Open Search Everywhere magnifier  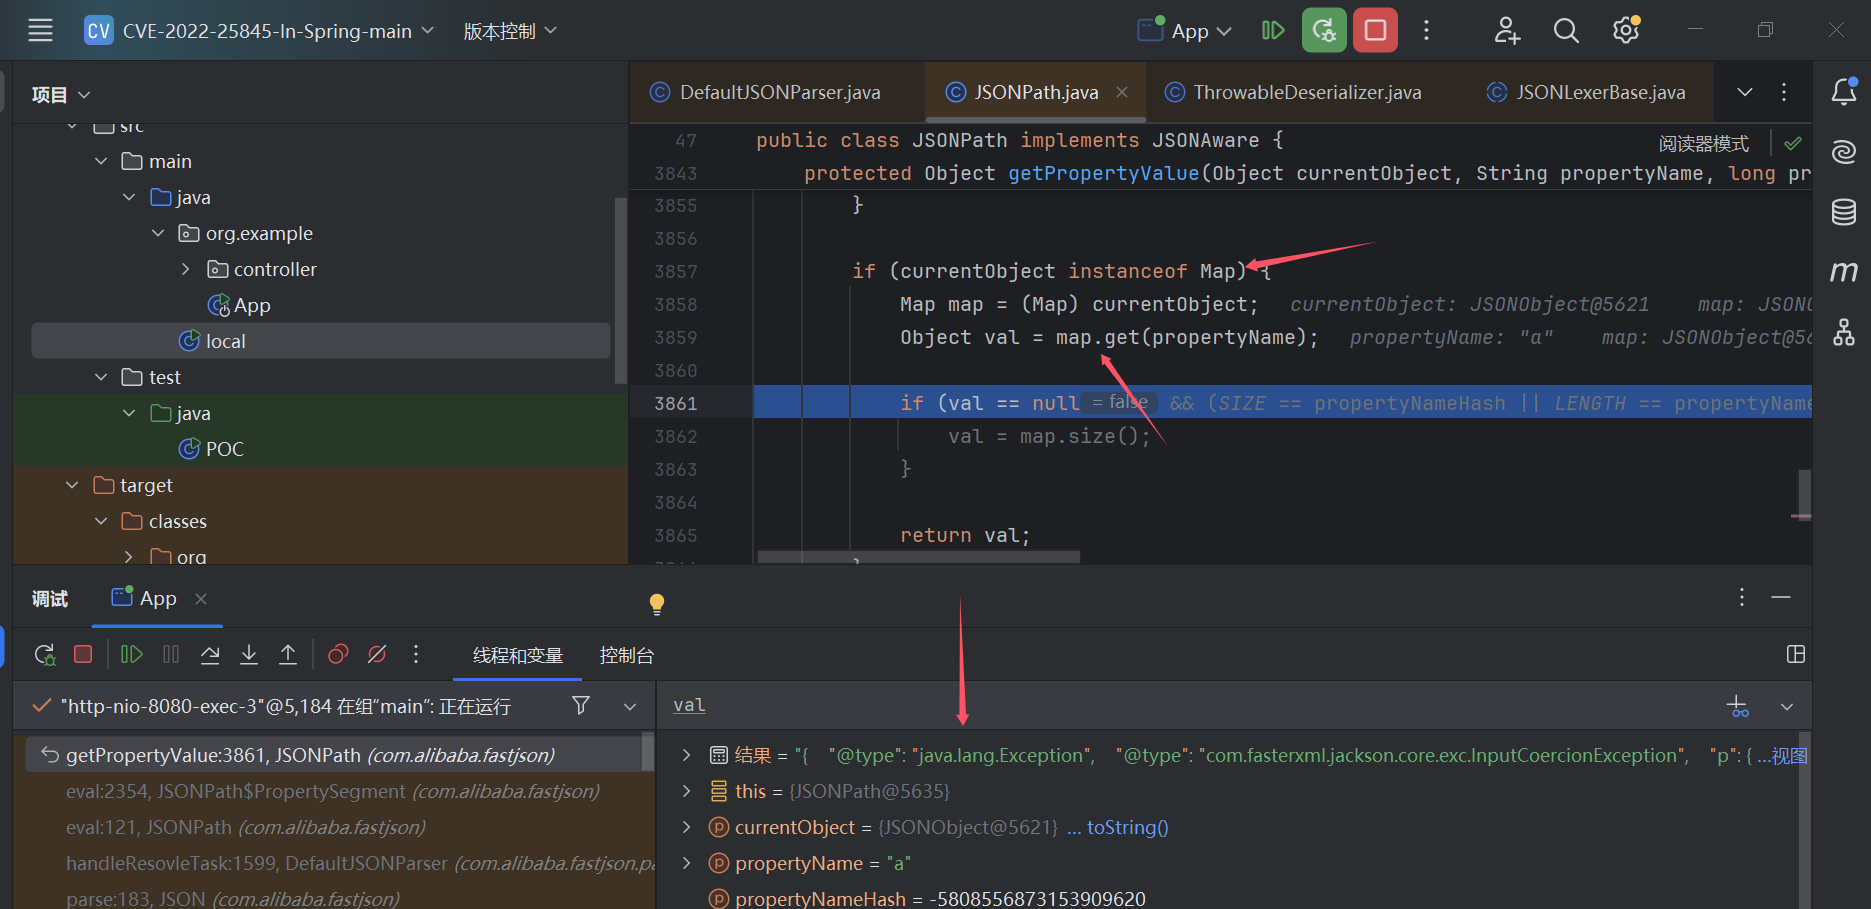pos(1566,31)
